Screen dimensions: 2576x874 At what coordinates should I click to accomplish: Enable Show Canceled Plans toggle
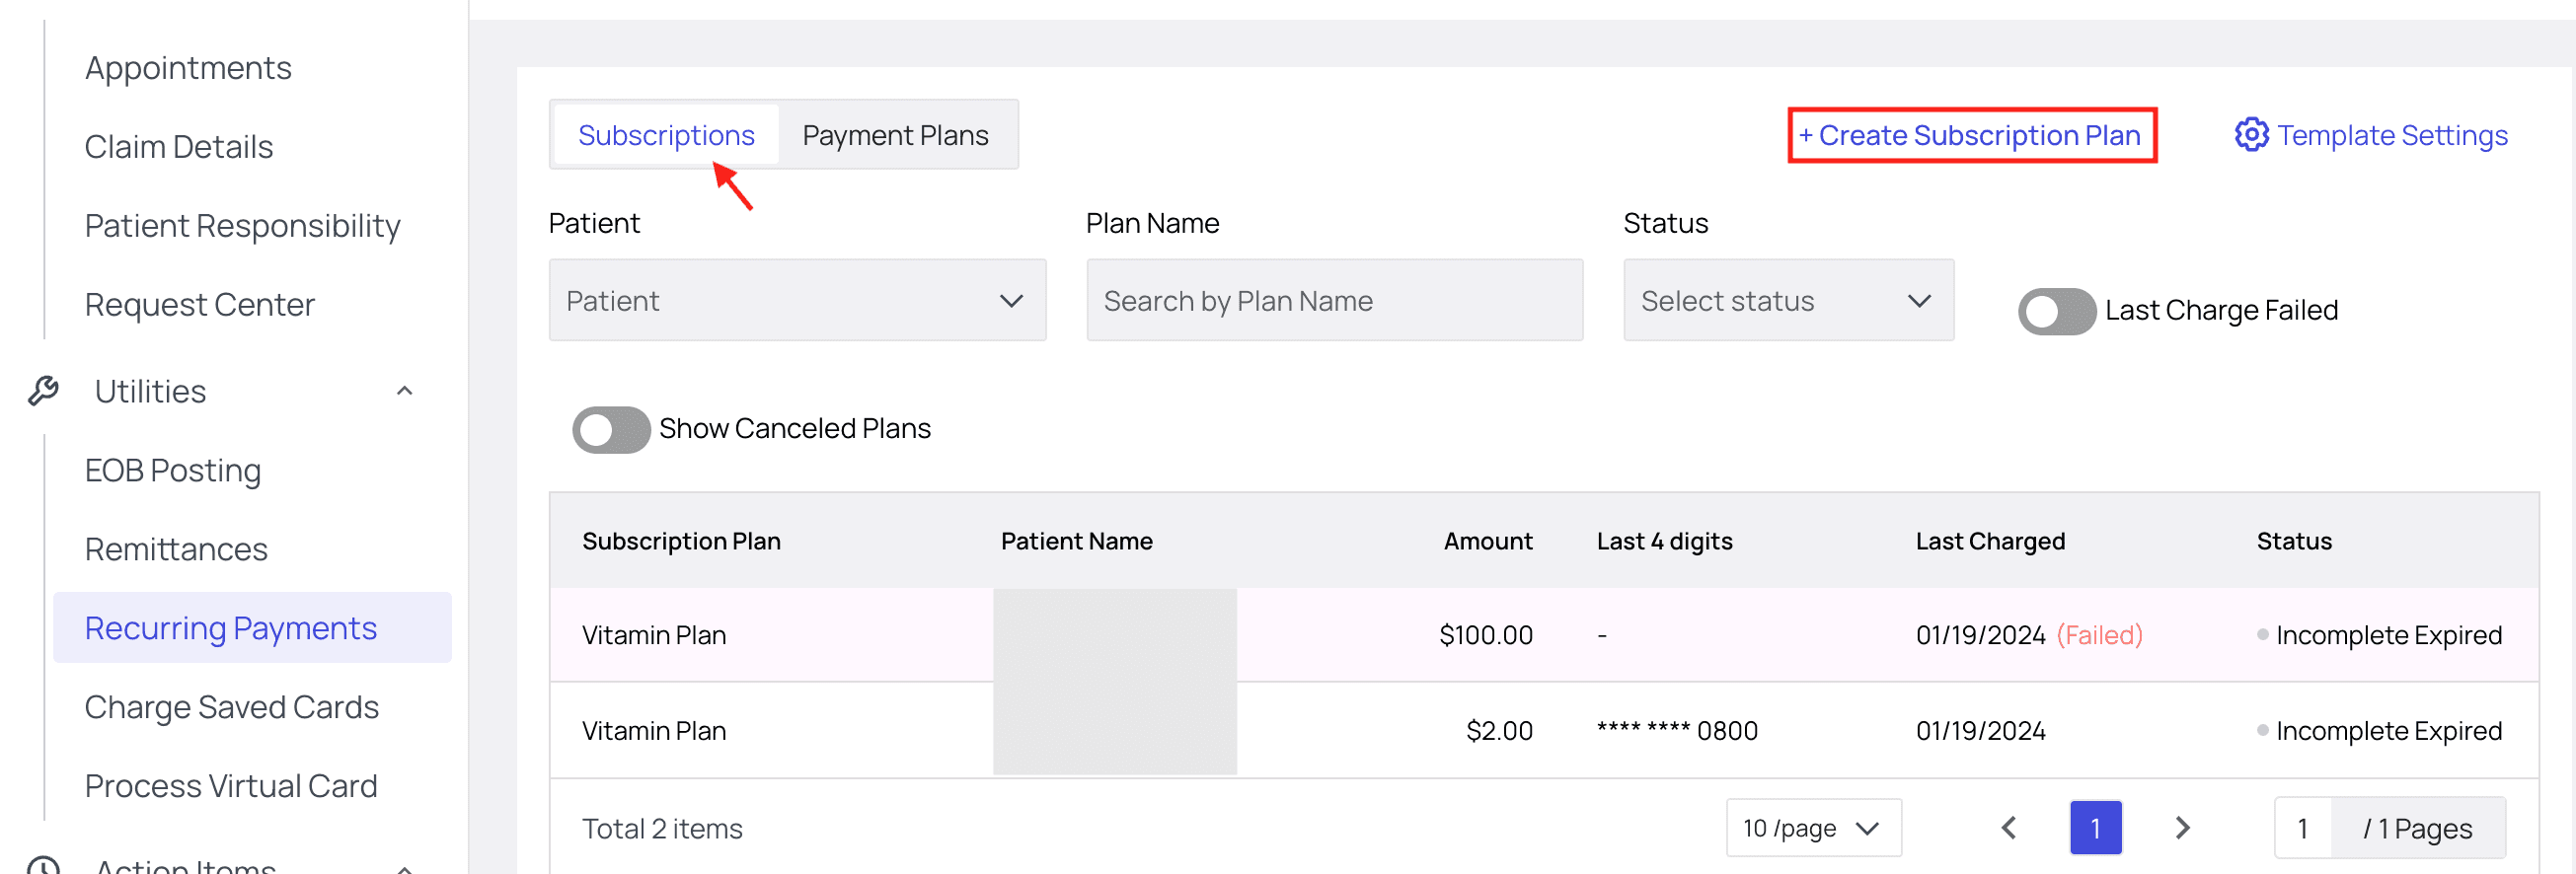coord(611,430)
